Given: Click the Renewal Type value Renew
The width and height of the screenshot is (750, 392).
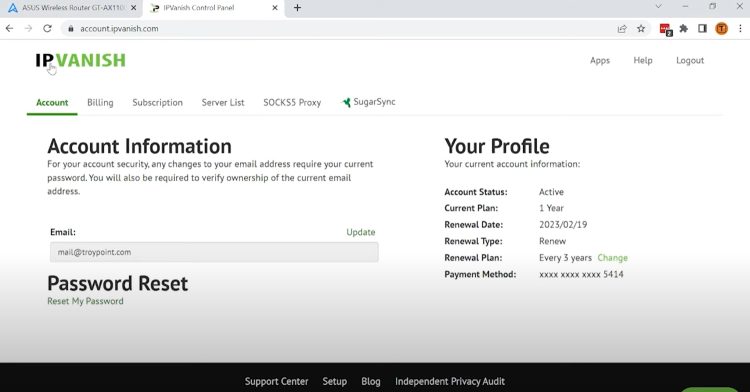Looking at the screenshot, I should 552,241.
